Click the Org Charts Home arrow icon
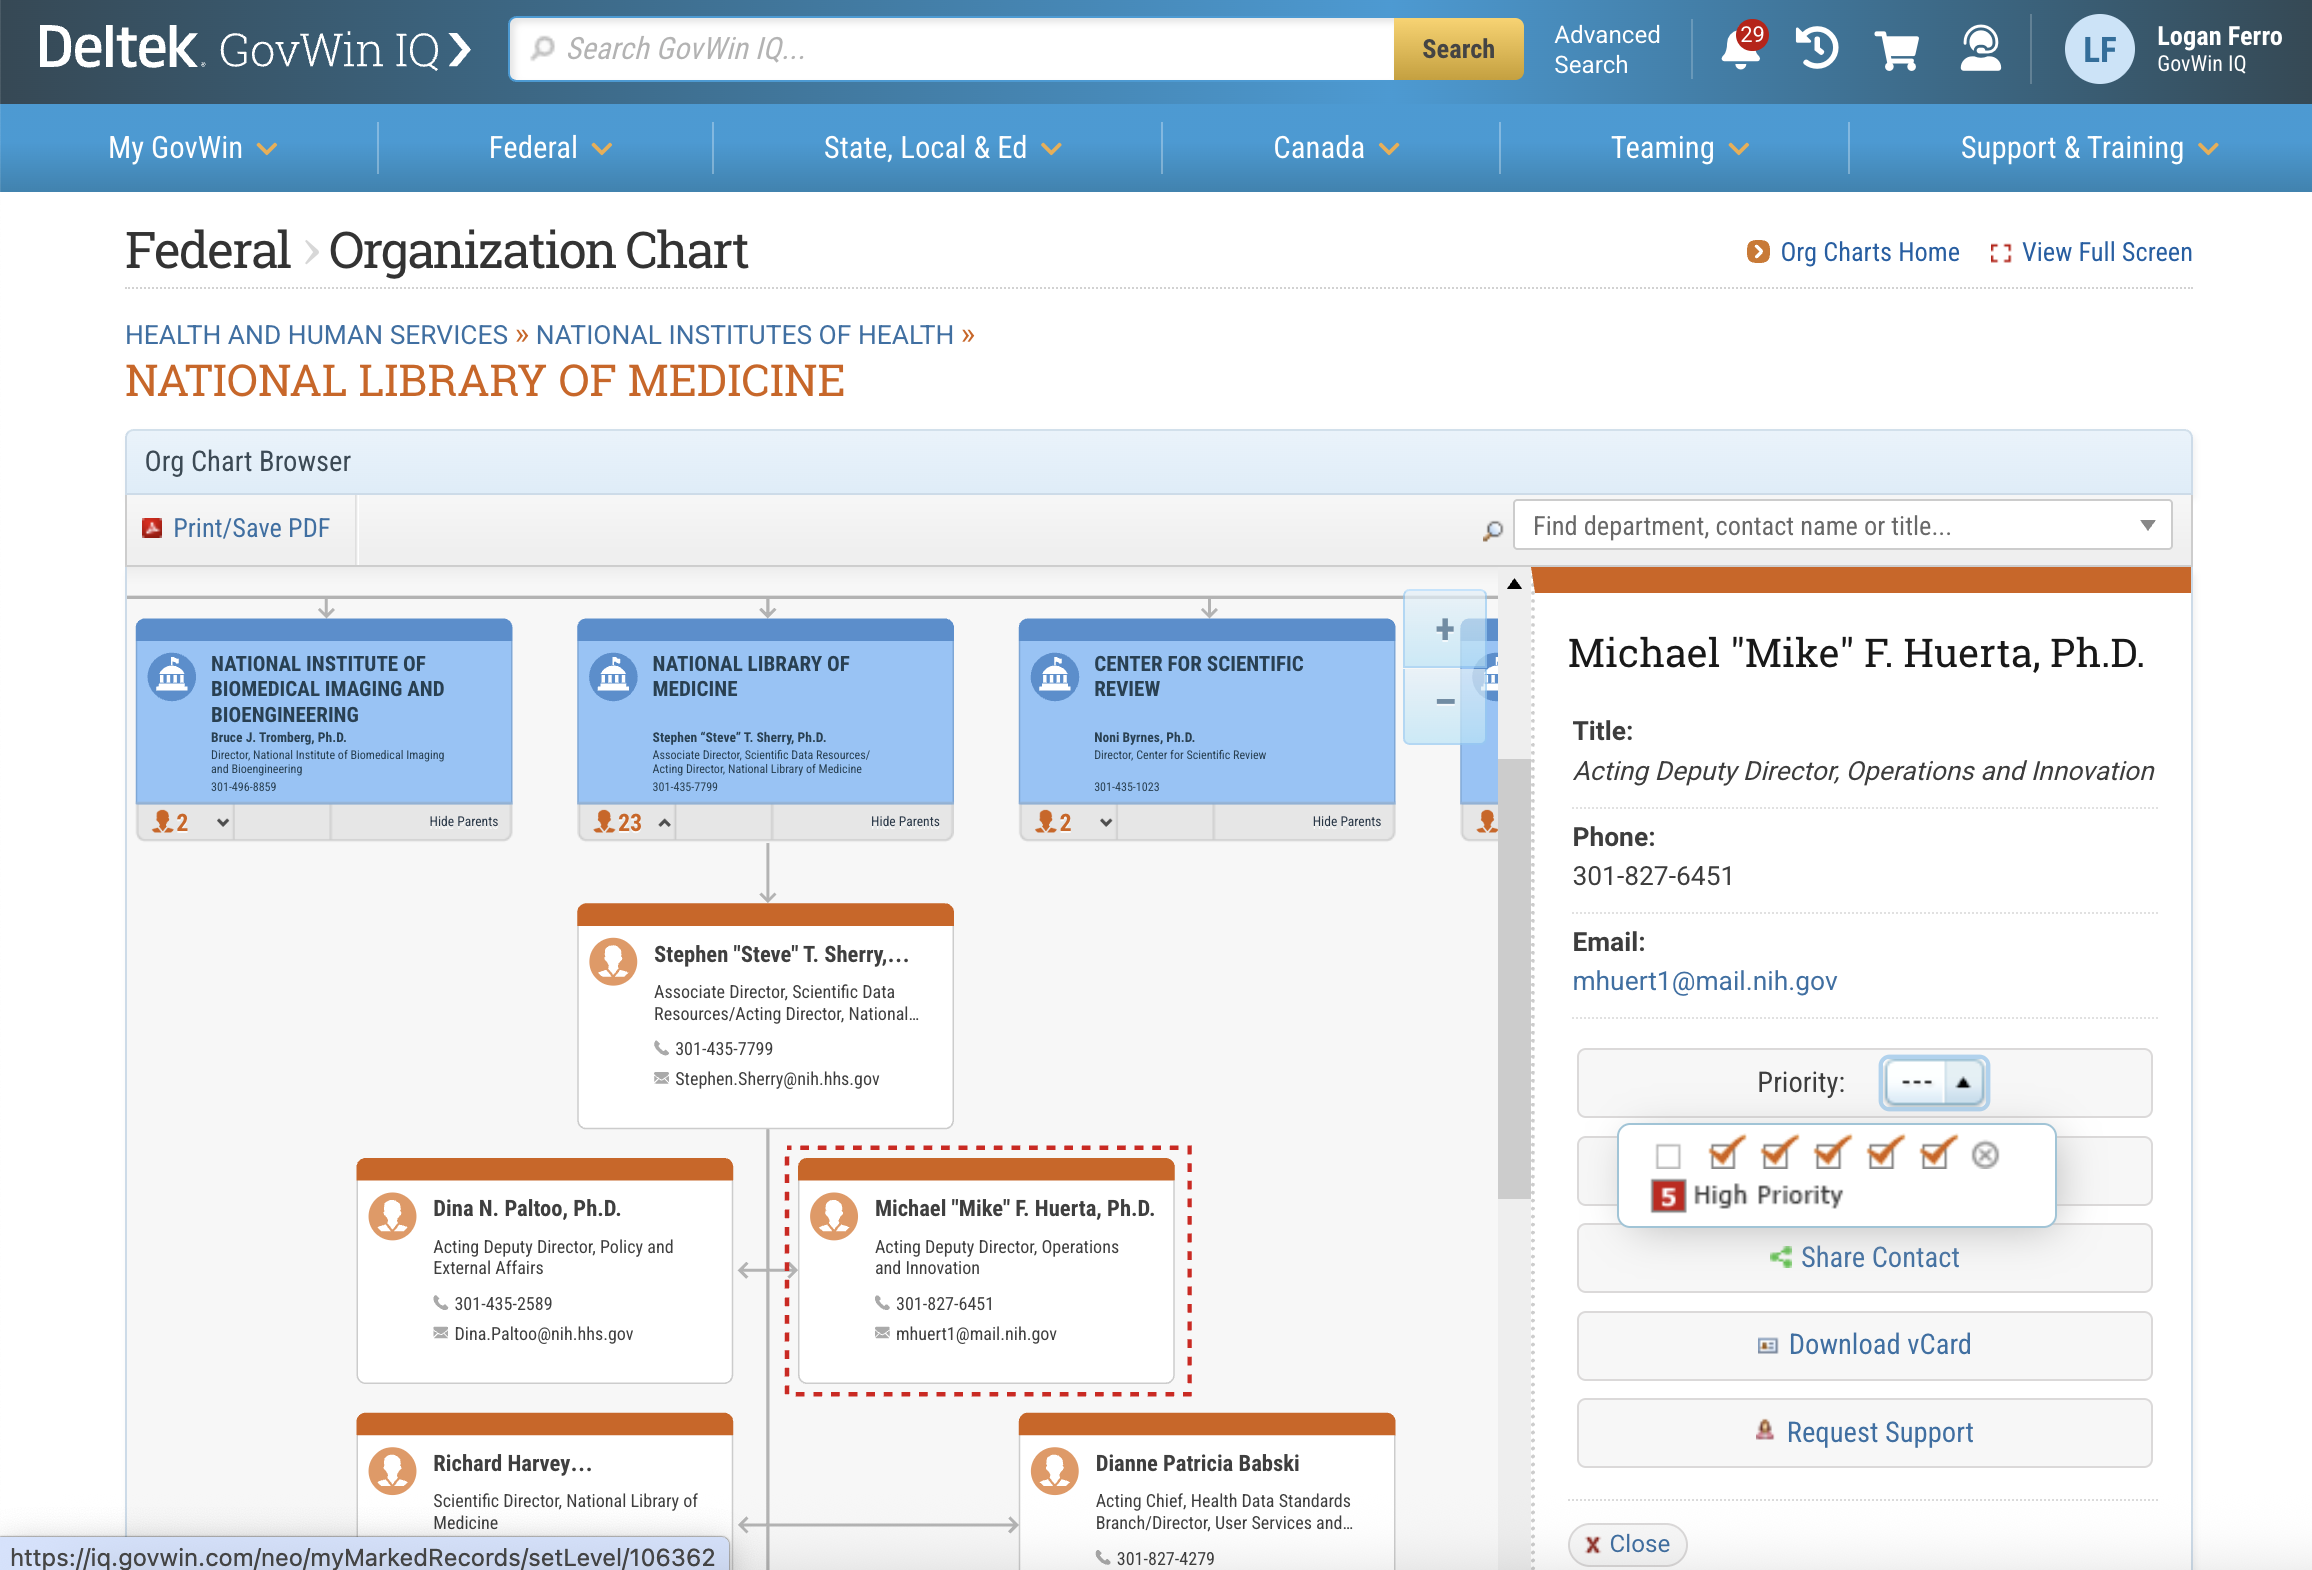Screen dimensions: 2312x1570 tap(1757, 252)
